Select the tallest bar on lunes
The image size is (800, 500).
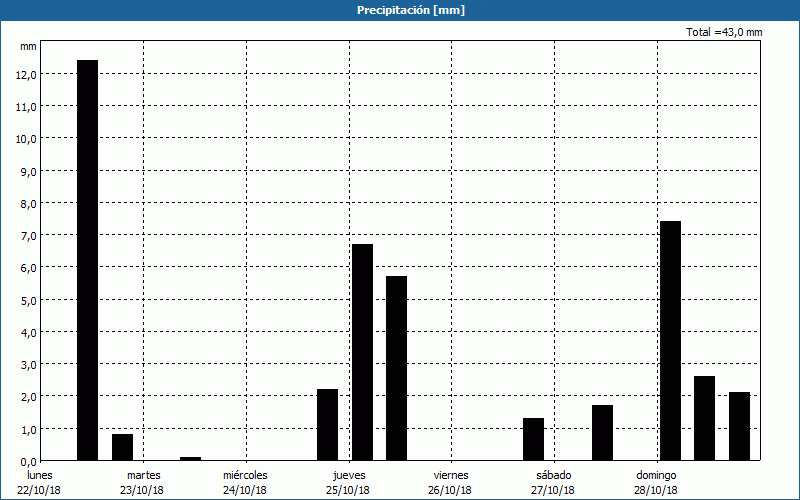[x=88, y=260]
